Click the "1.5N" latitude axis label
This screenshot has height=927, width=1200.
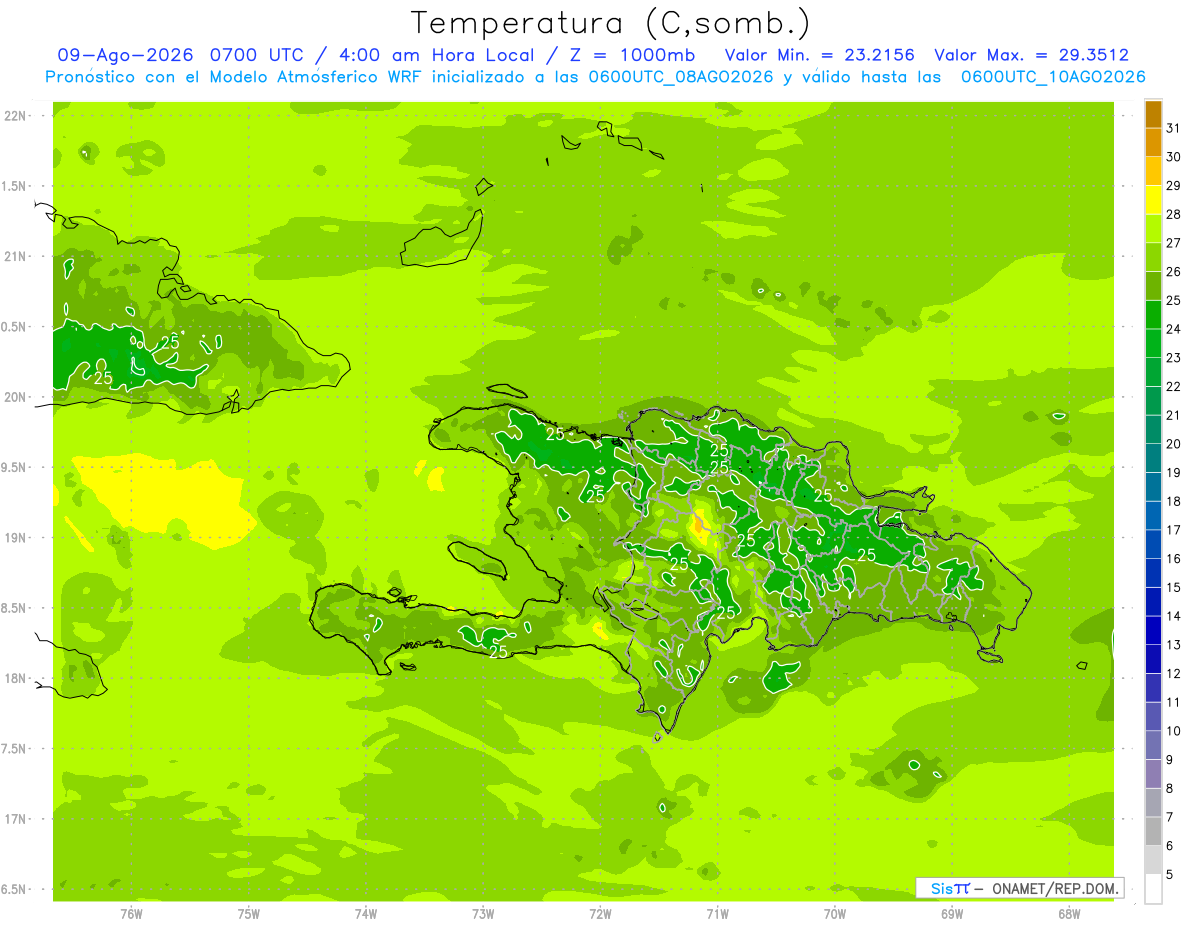16,186
